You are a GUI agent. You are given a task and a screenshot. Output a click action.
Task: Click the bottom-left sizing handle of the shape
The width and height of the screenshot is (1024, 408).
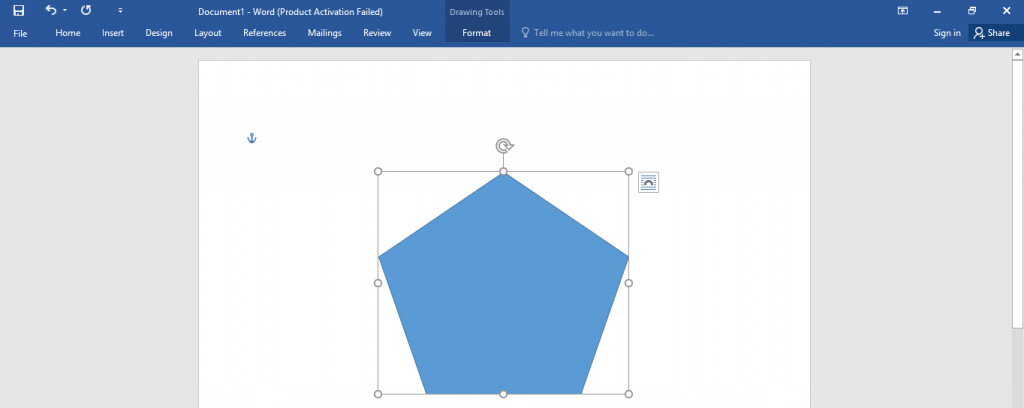pos(377,394)
